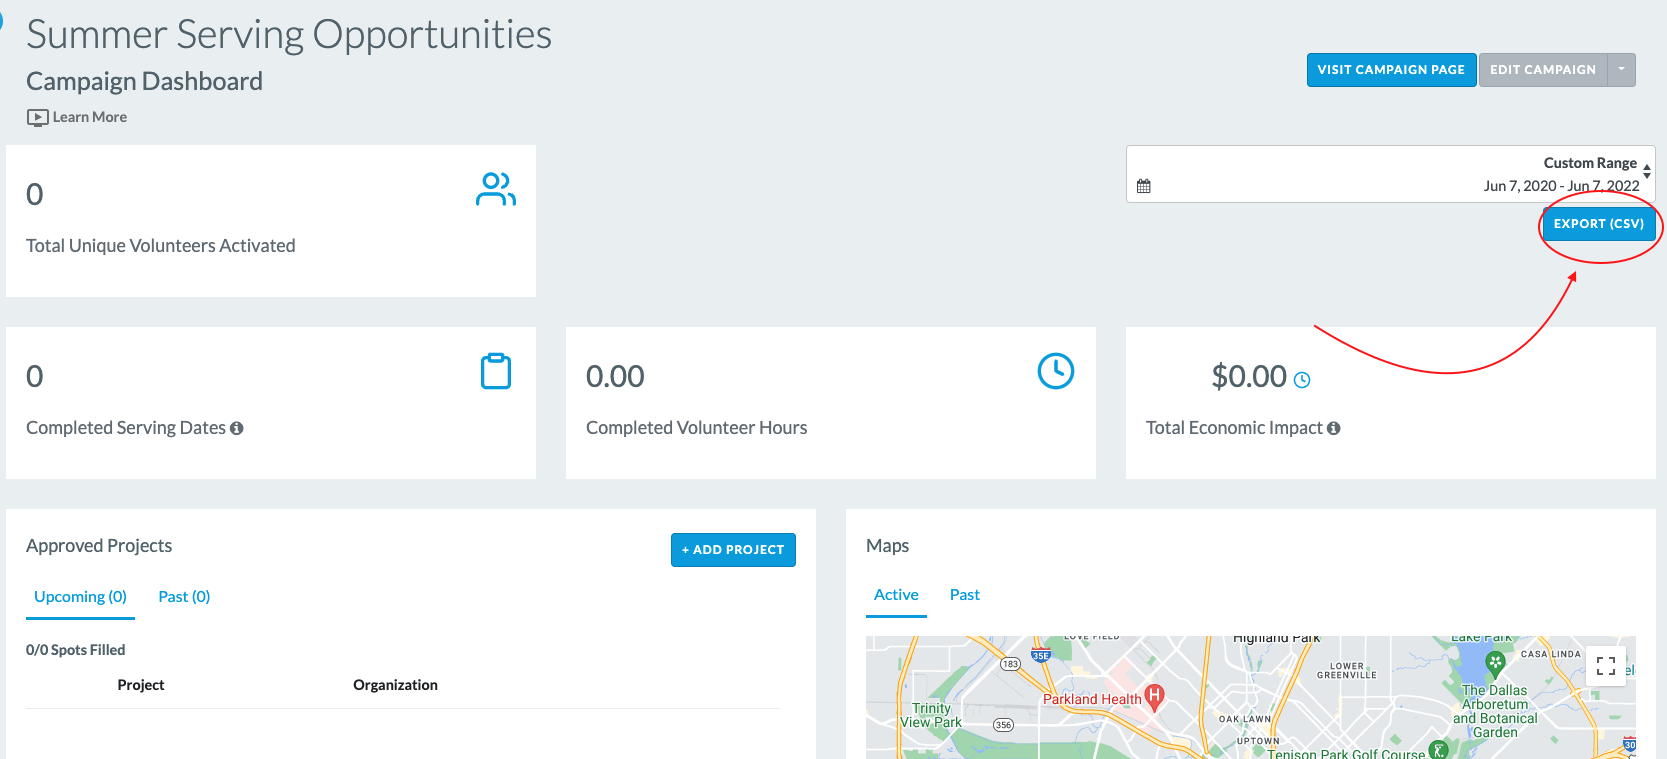This screenshot has width=1667, height=759.
Task: Click The Dallas Arboretum marker on map
Action: (1495, 662)
